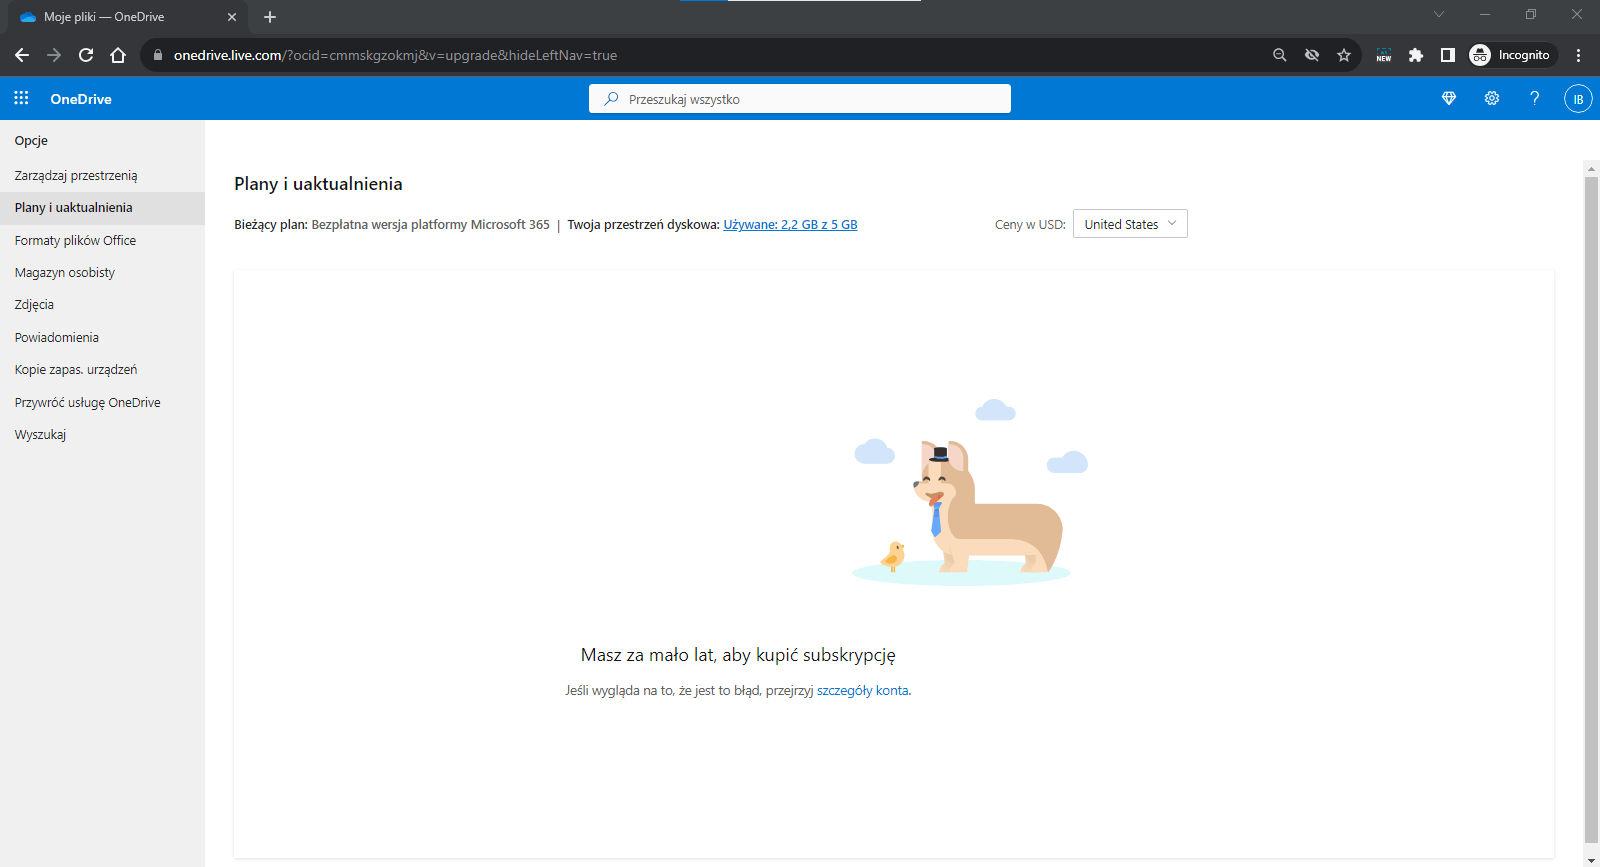Image resolution: width=1600 pixels, height=867 pixels.
Task: Open the help question mark icon
Action: tap(1535, 98)
